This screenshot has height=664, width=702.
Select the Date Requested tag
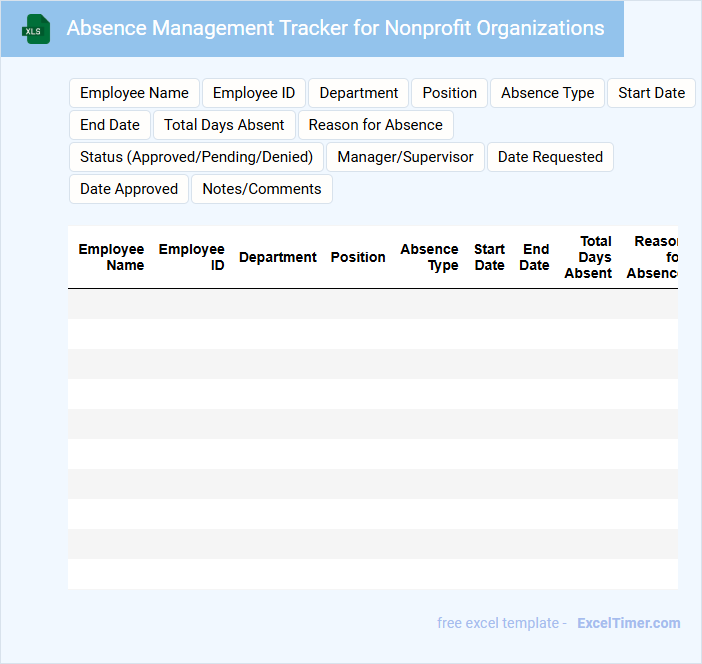550,157
